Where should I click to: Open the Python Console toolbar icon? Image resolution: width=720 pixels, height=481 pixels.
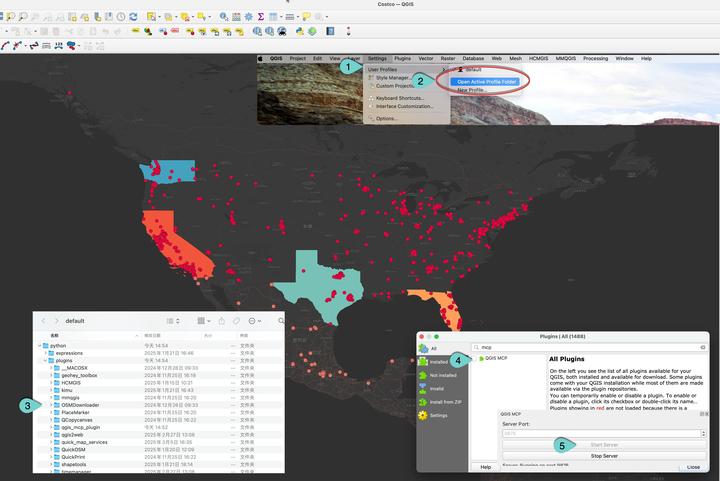click(x=300, y=31)
